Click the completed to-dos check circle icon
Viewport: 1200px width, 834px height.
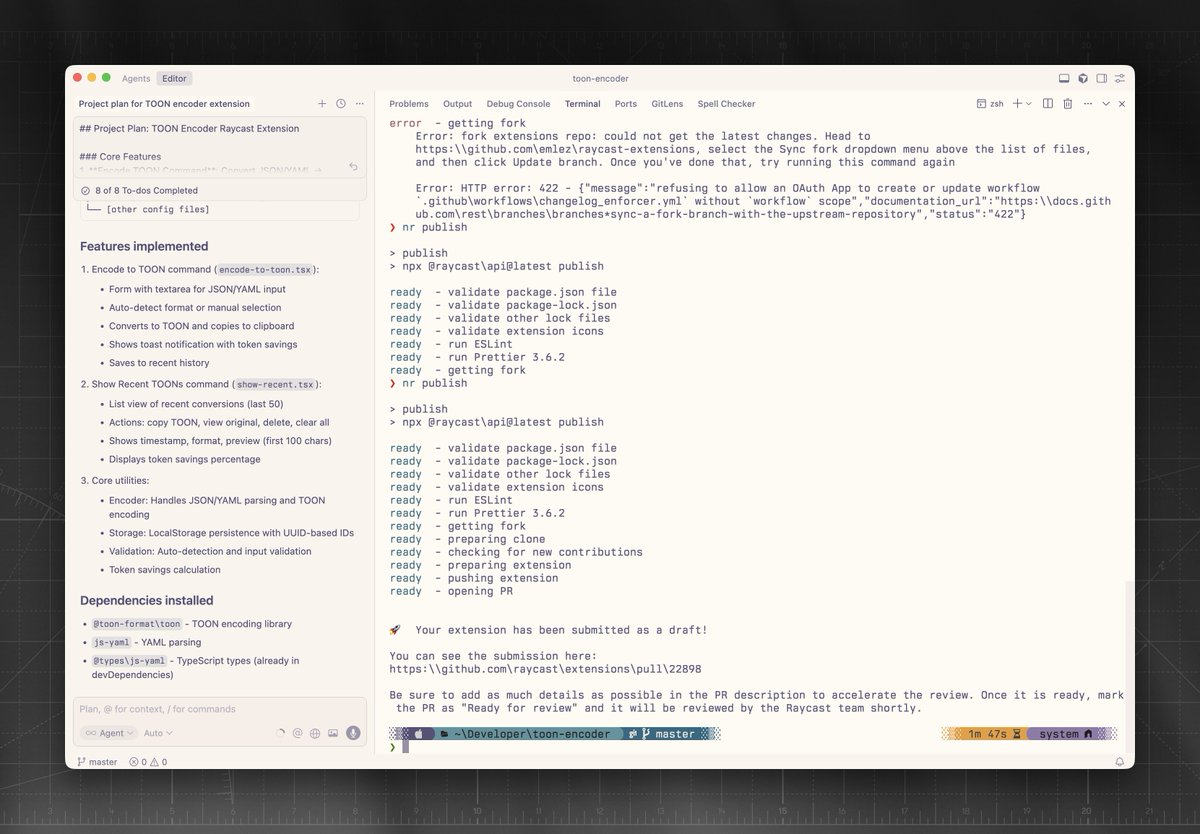[x=86, y=190]
